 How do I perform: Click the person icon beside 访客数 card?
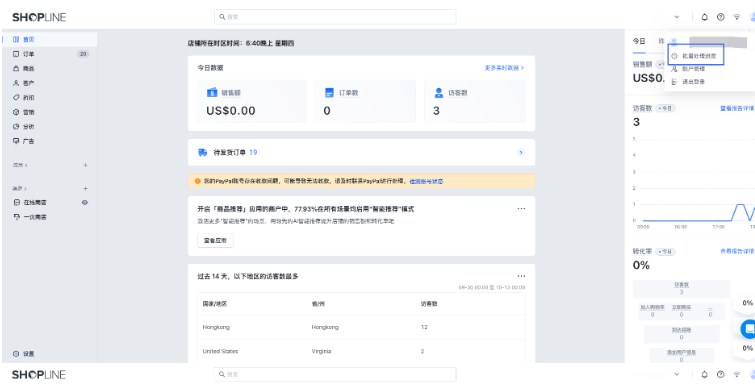[x=439, y=92]
